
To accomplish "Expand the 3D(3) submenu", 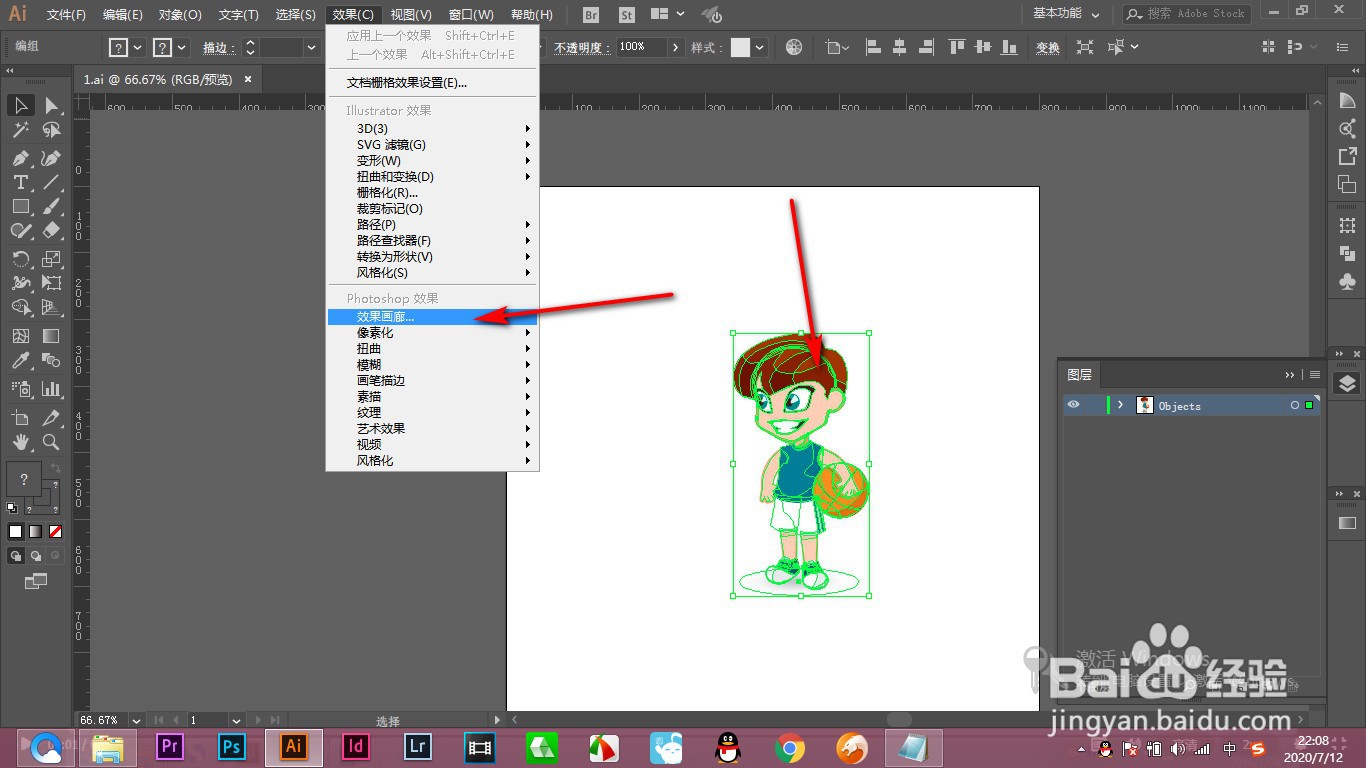I will 433,128.
